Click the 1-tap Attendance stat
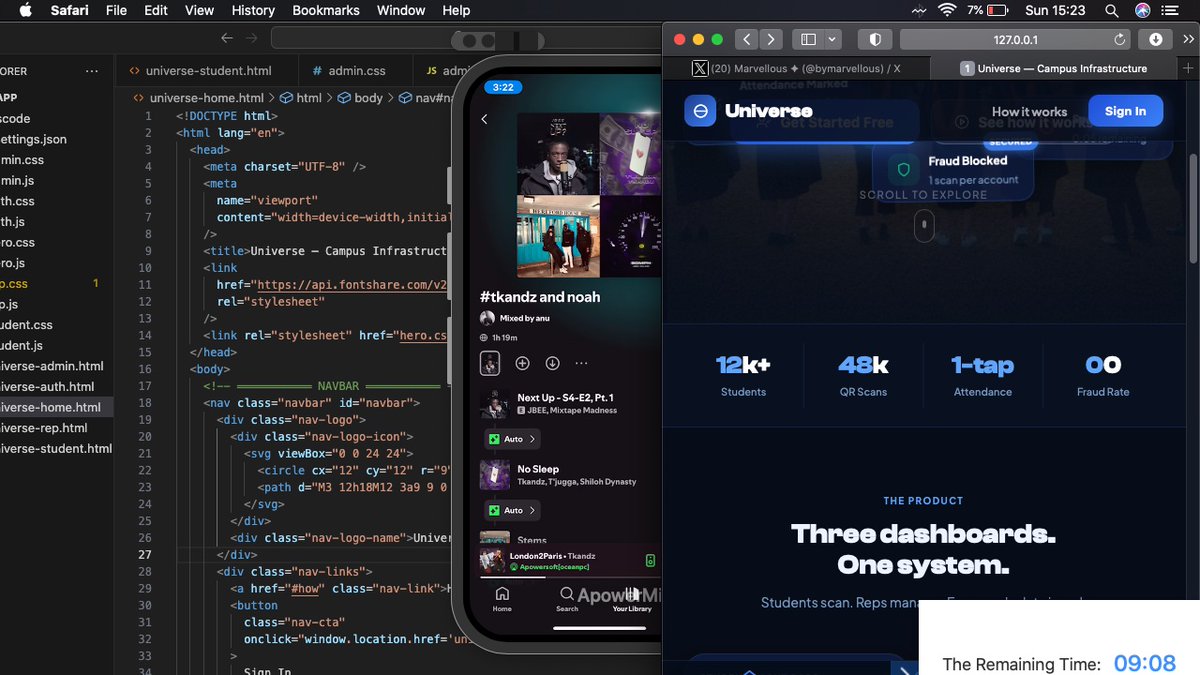 (982, 375)
